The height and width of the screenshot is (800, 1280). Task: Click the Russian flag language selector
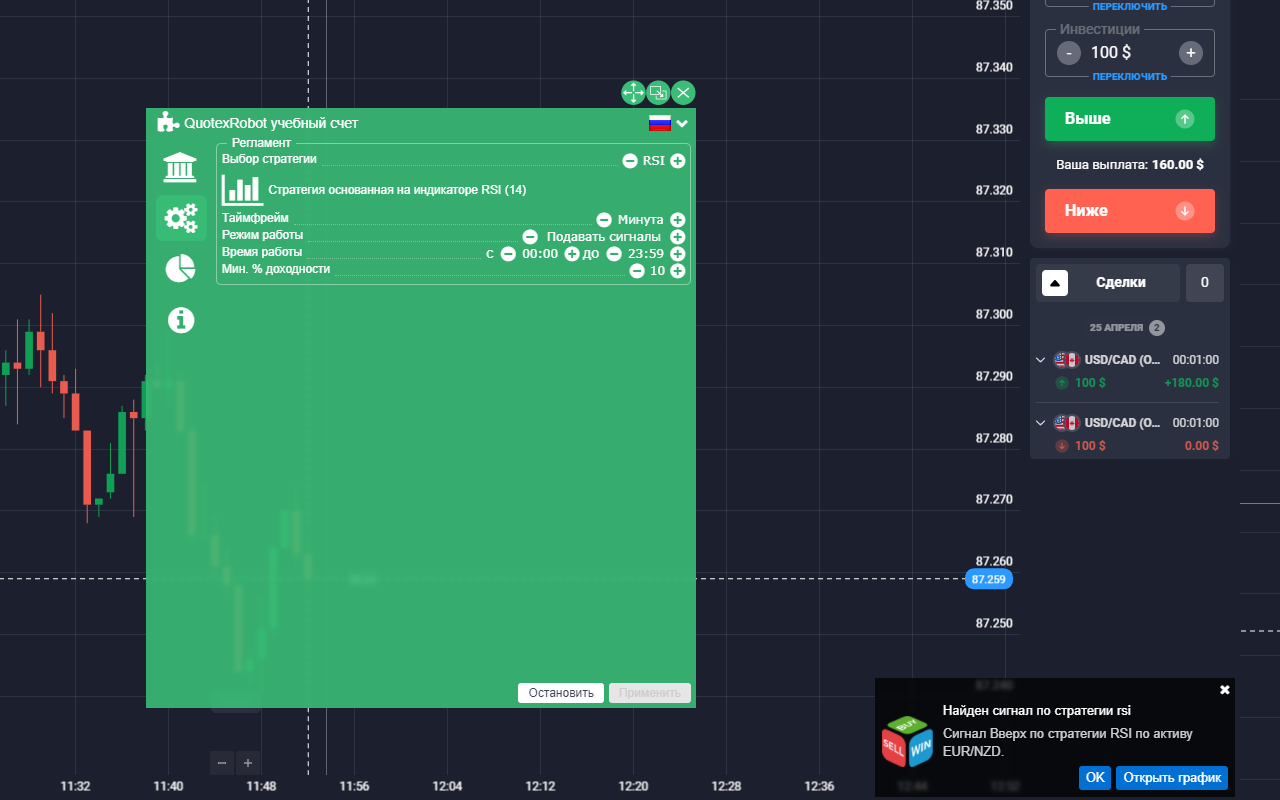tap(660, 123)
